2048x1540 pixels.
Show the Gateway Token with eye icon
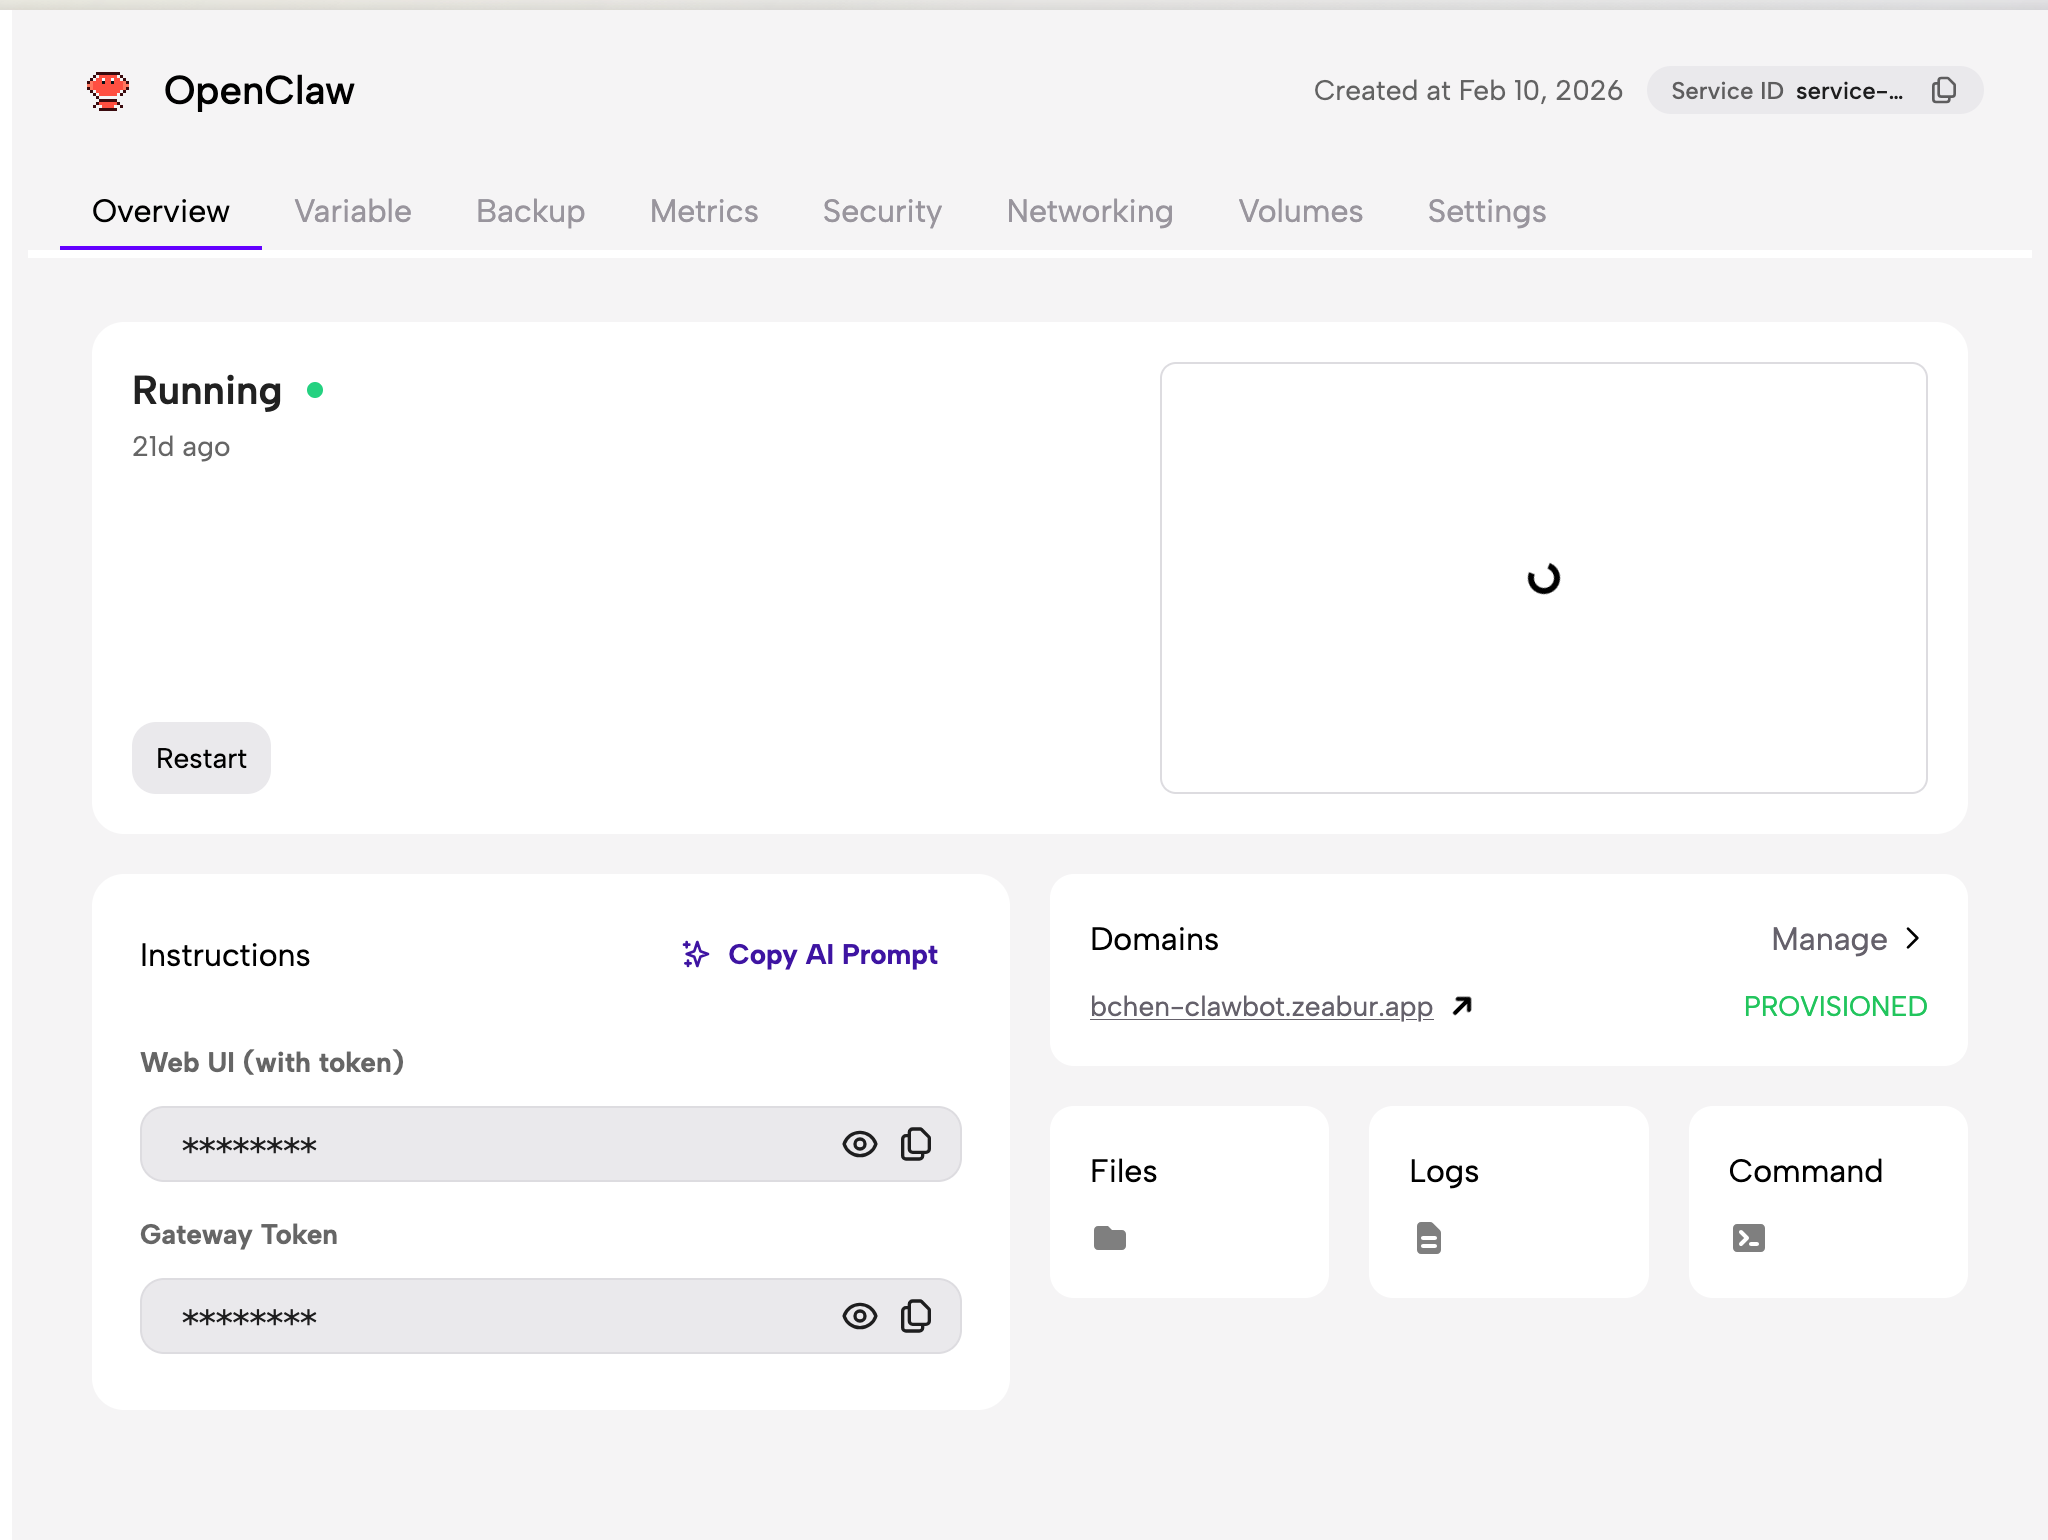pyautogui.click(x=859, y=1316)
